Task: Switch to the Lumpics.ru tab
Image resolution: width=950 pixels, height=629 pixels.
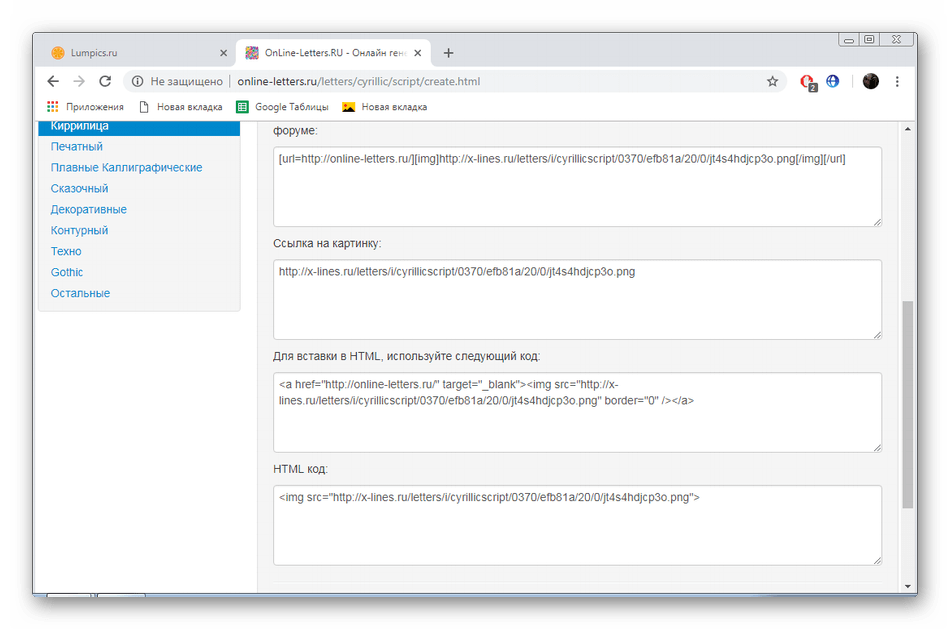Action: click(130, 53)
